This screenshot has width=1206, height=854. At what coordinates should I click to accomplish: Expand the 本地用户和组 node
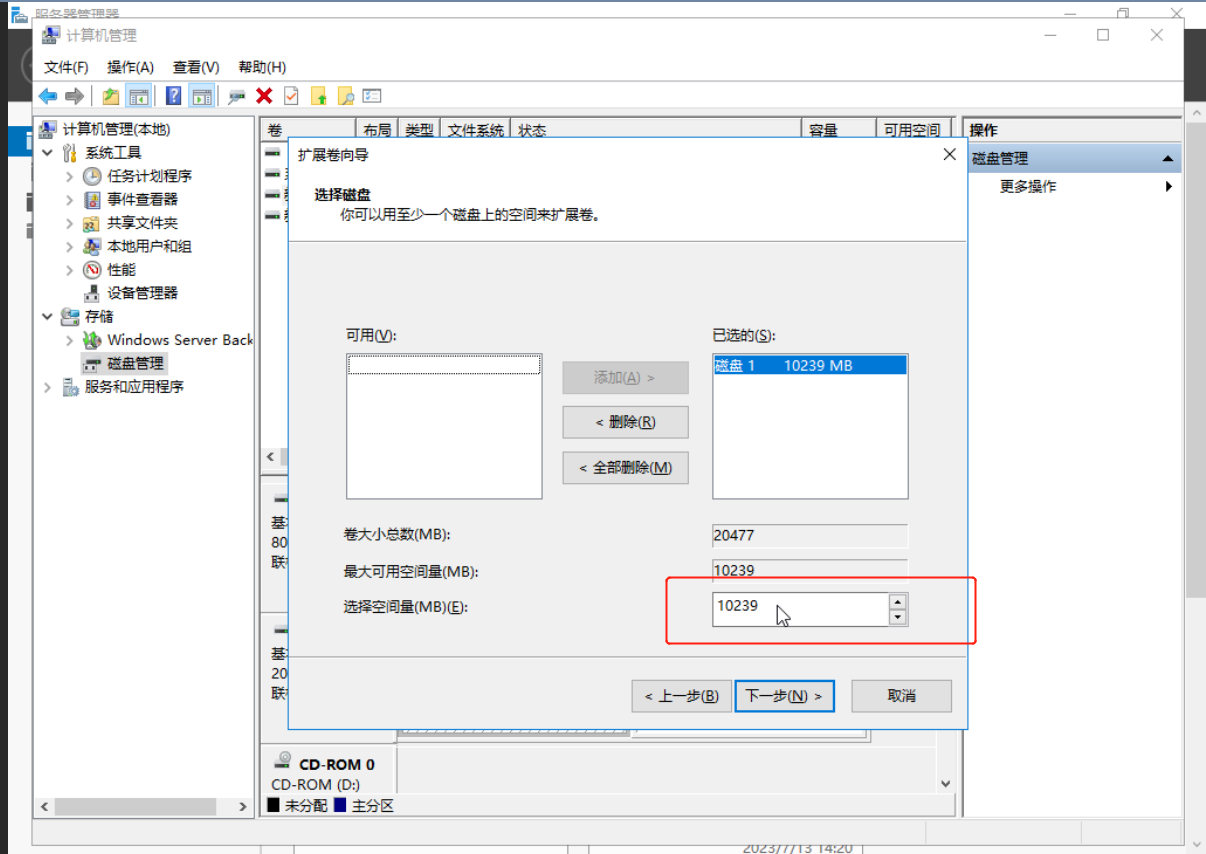point(69,246)
